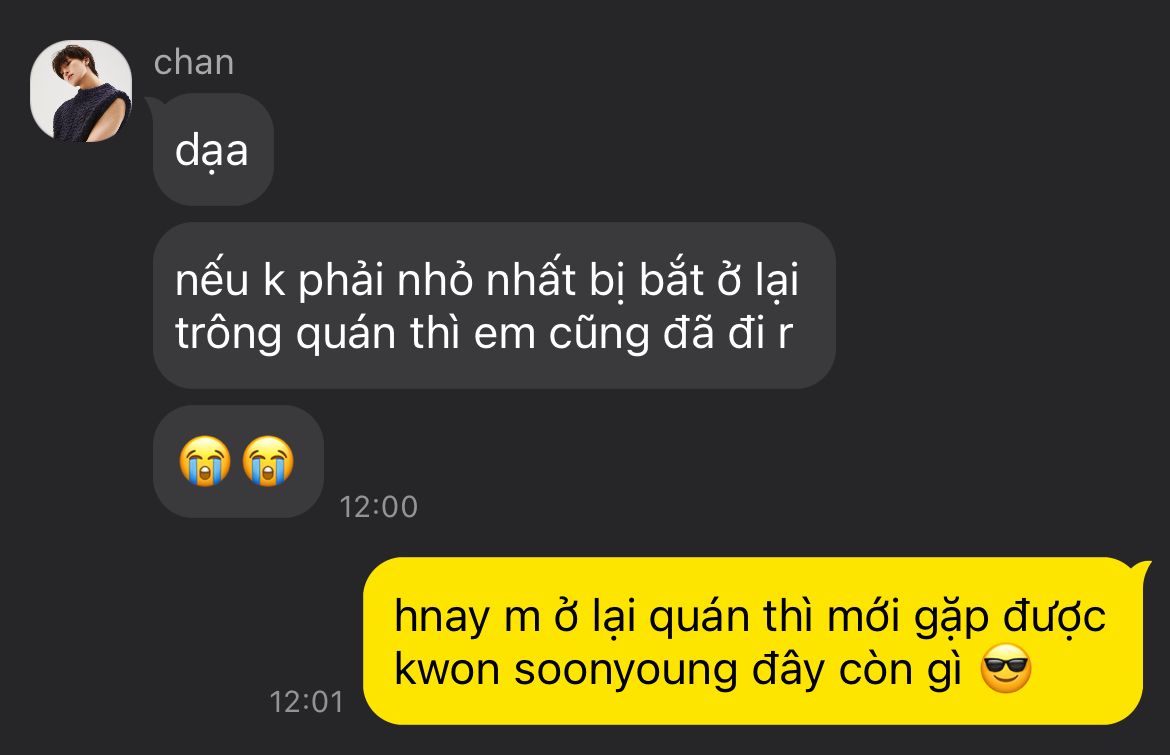Click the first crying face emoji
Viewport: 1170px width, 755px height.
pyautogui.click(x=205, y=460)
